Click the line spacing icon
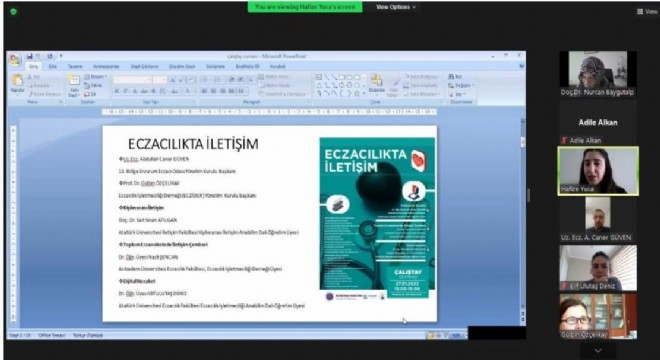Viewport: 660px width, 360px height. point(250,80)
